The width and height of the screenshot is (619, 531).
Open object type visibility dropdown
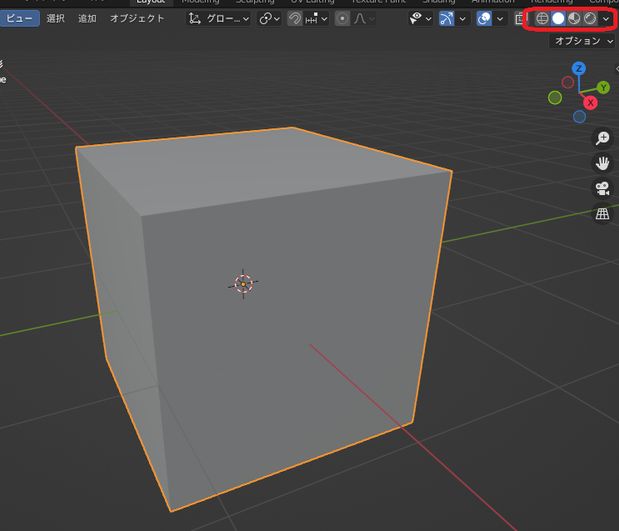pyautogui.click(x=420, y=19)
